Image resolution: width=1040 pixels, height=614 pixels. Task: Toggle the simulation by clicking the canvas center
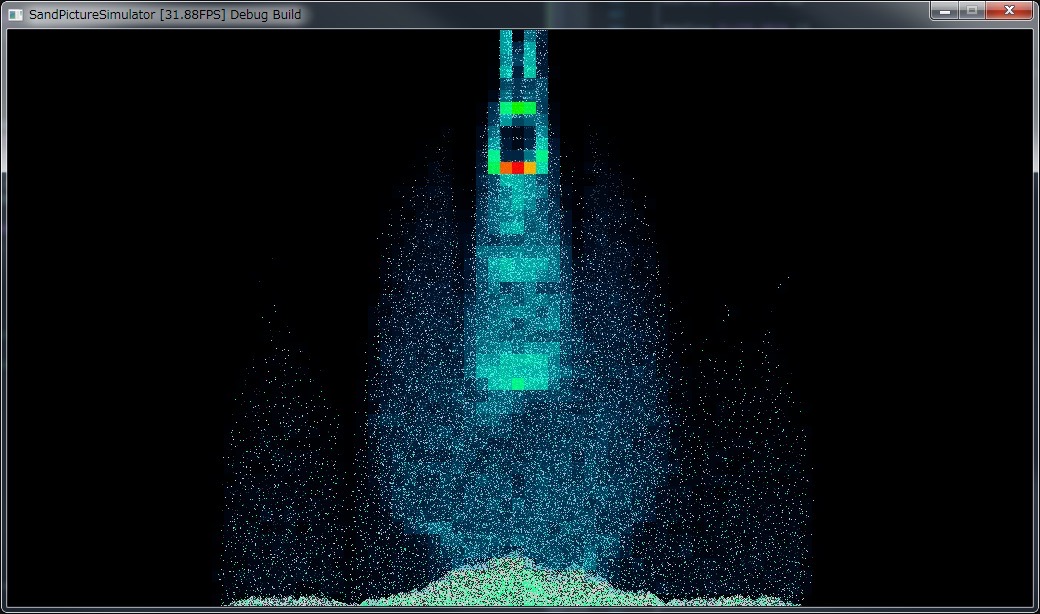[520, 320]
